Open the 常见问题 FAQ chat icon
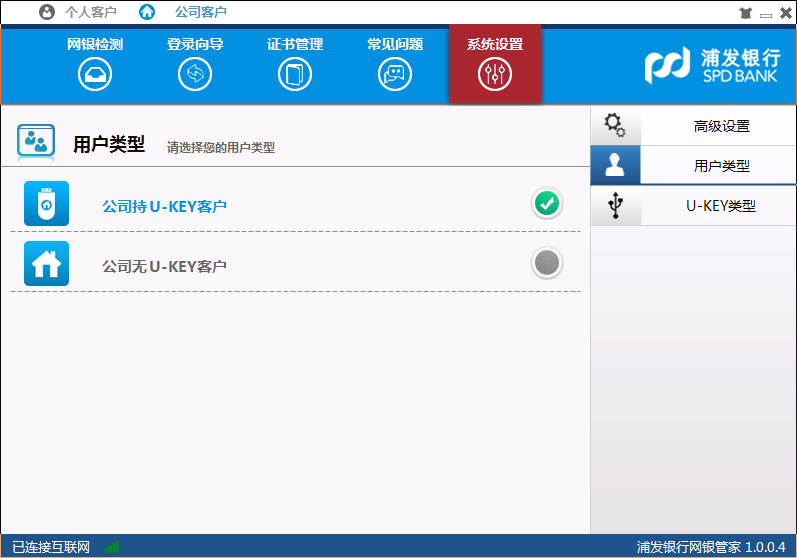Image resolution: width=797 pixels, height=558 pixels. click(x=395, y=74)
